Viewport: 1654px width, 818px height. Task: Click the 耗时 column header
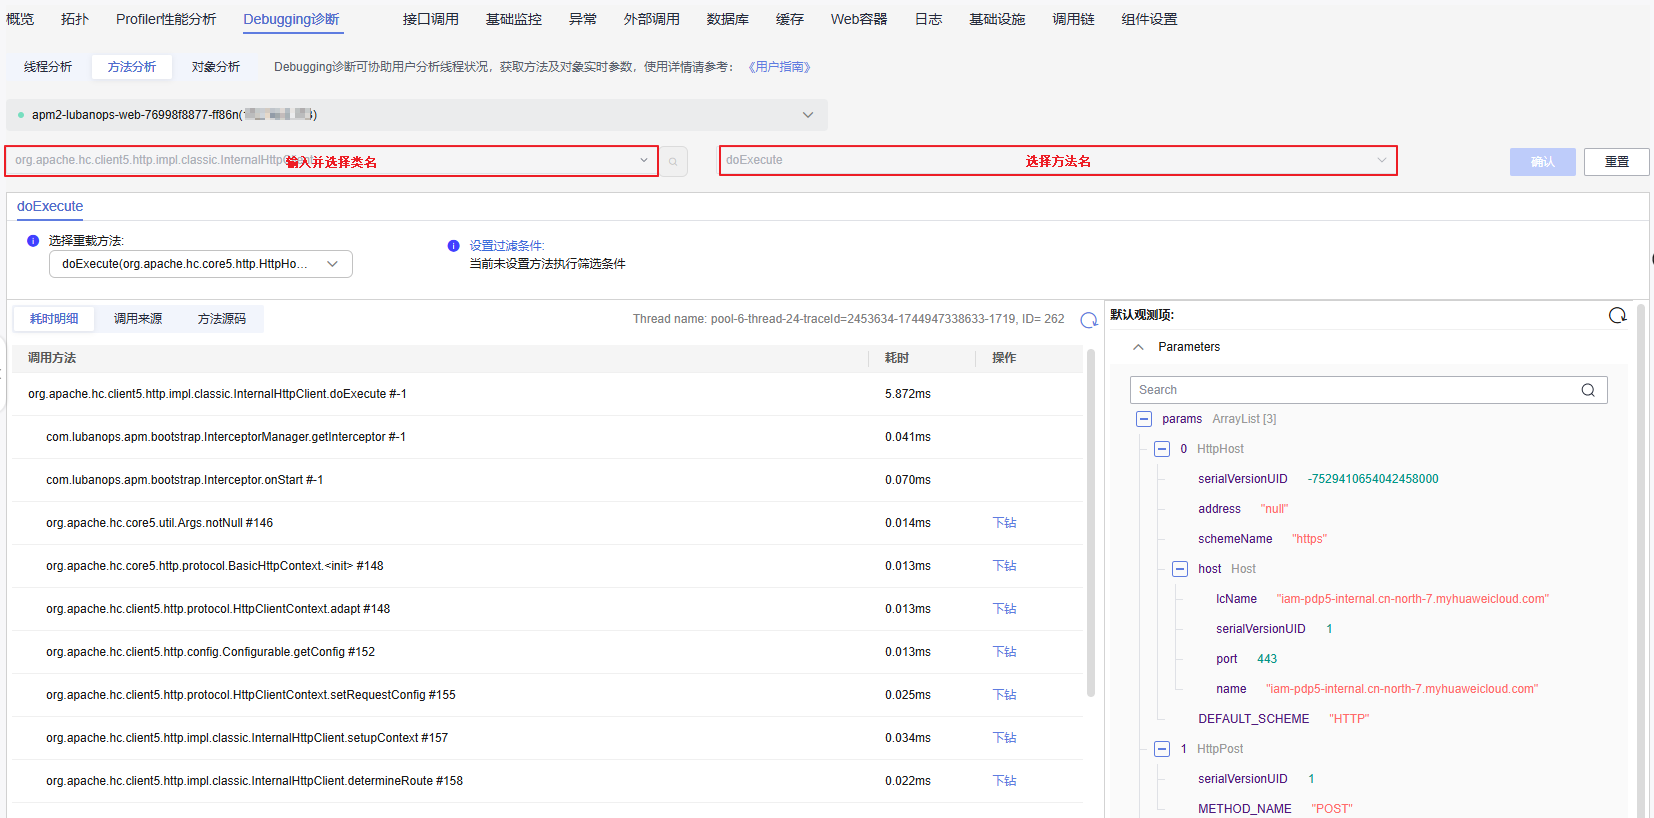[897, 358]
